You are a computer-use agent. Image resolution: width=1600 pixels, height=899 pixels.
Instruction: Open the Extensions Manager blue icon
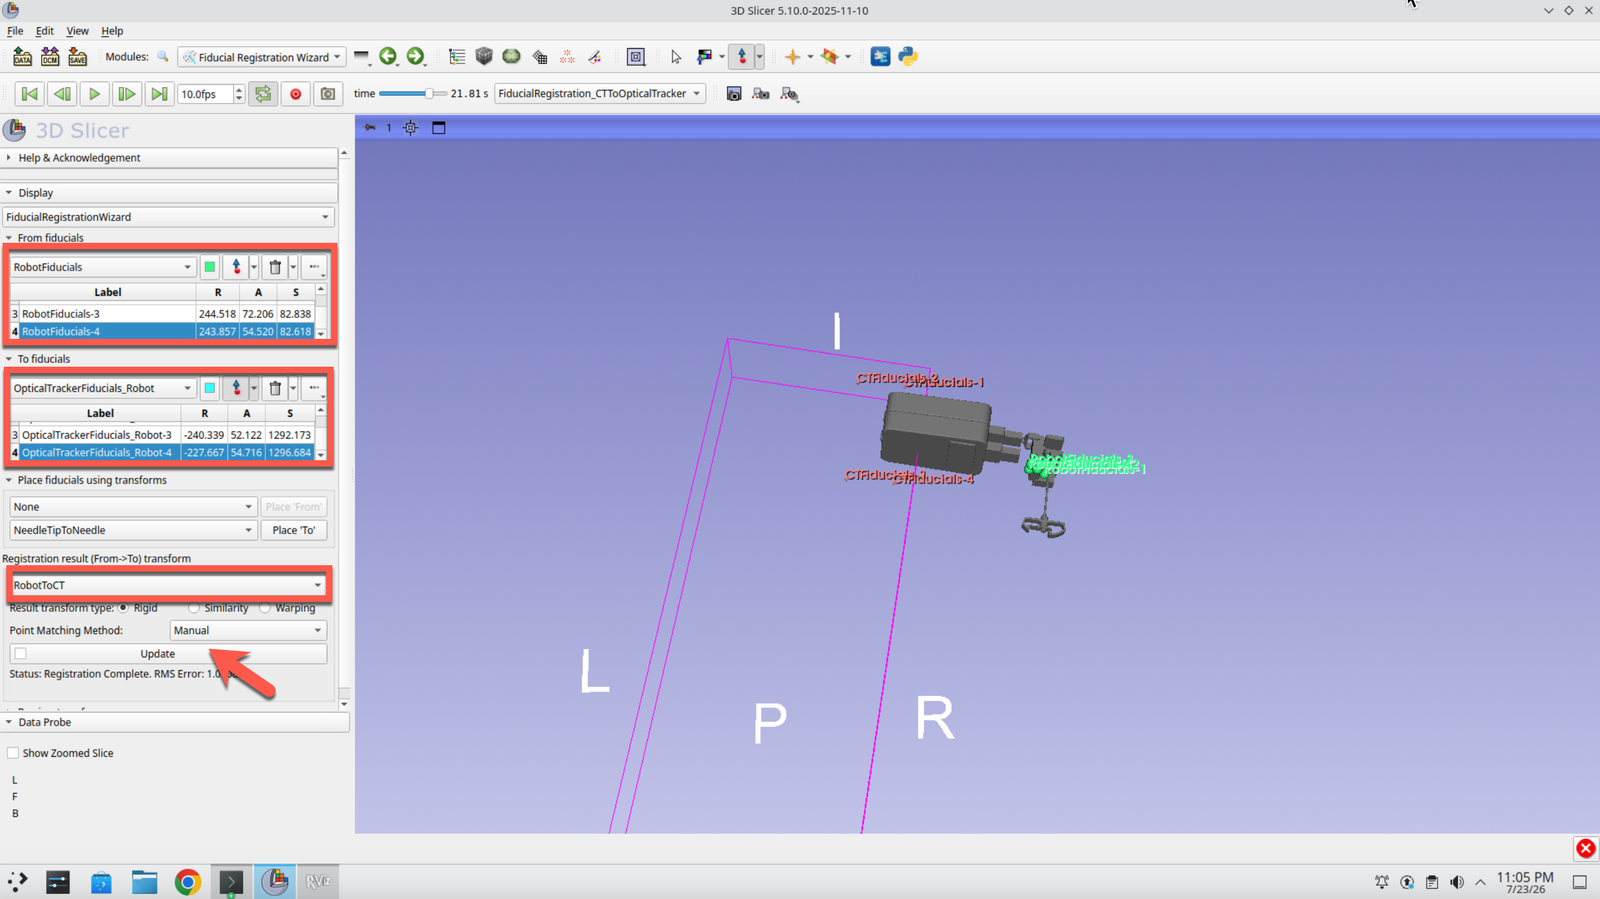tap(880, 57)
